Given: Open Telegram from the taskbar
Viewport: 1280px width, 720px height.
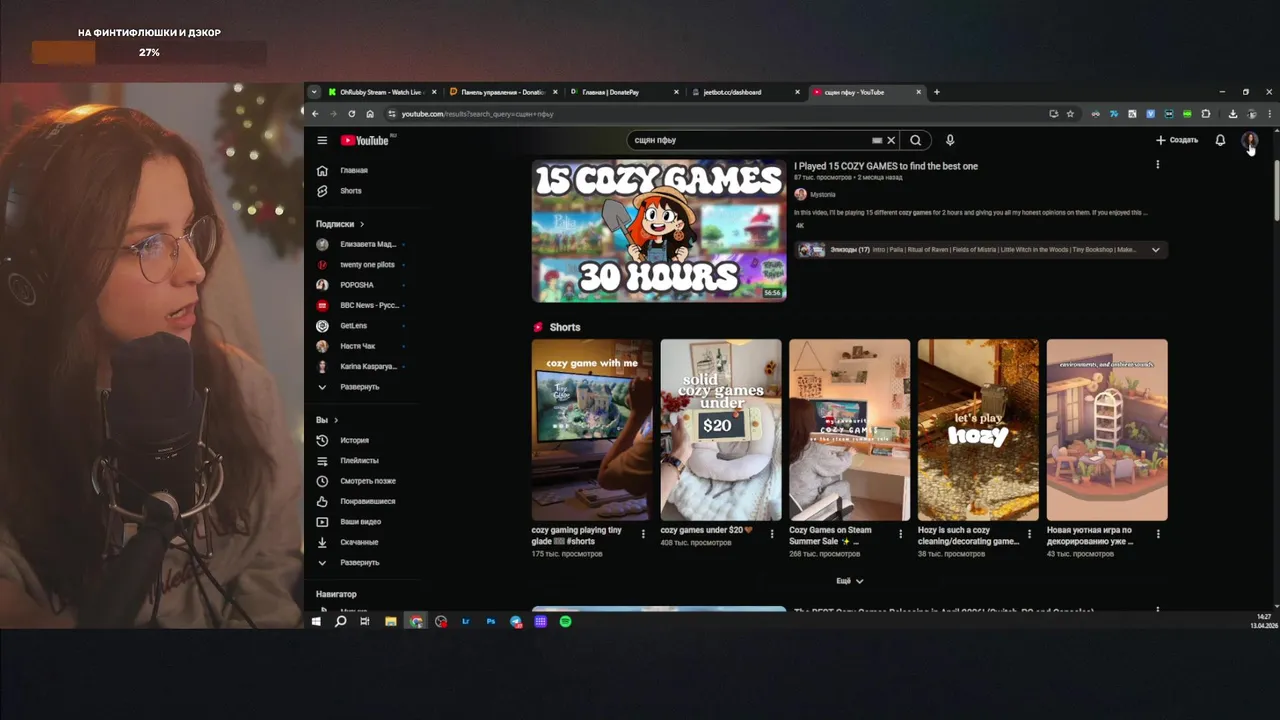Looking at the screenshot, I should coord(516,621).
